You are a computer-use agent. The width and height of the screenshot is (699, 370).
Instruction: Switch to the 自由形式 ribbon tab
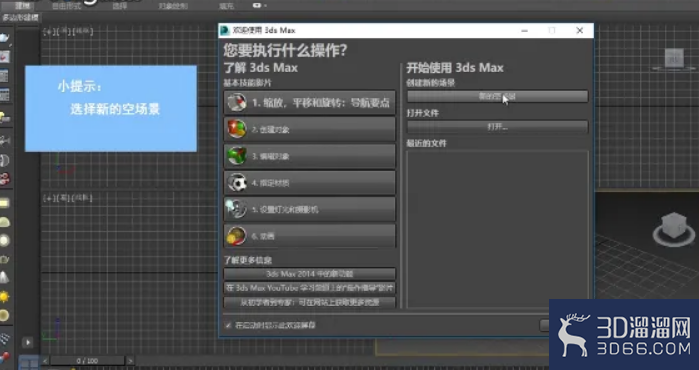[66, 6]
